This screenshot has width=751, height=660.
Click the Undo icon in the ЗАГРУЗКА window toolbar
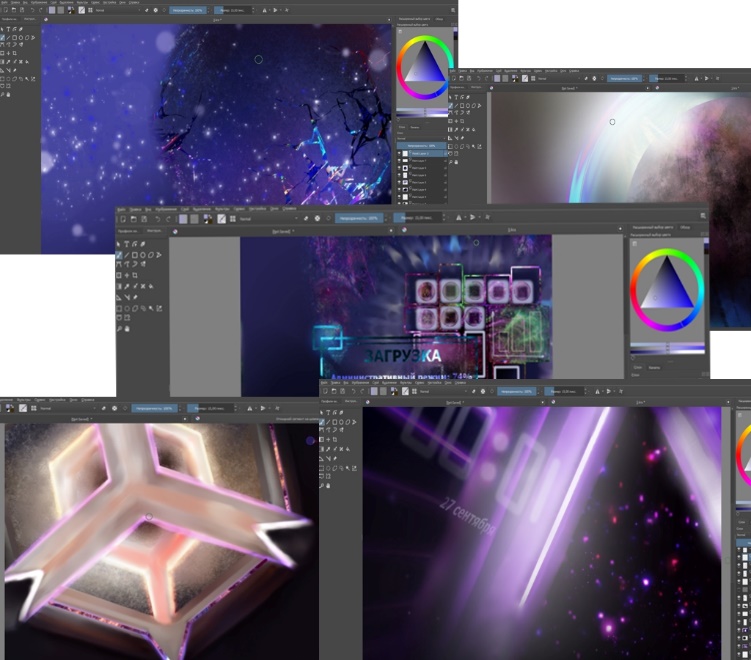click(157, 218)
